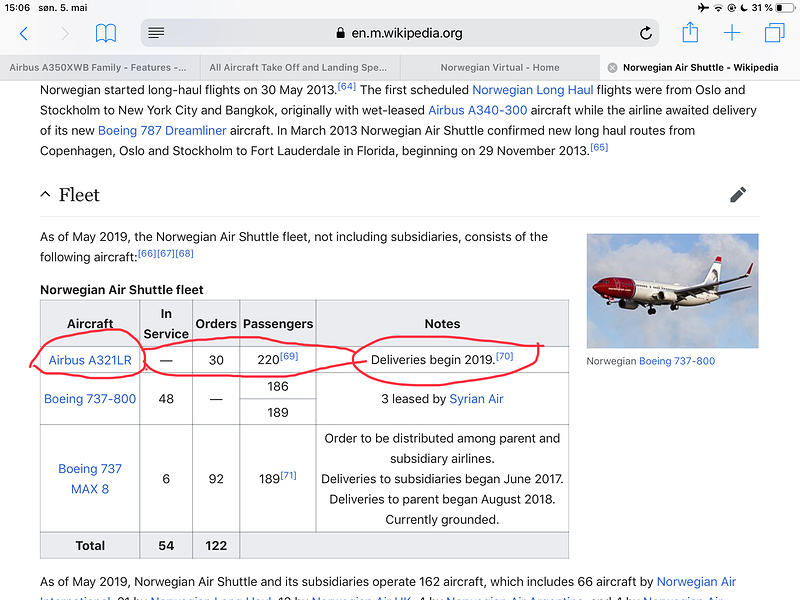Open Reader view lines icon
The height and width of the screenshot is (600, 800).
coord(156,33)
